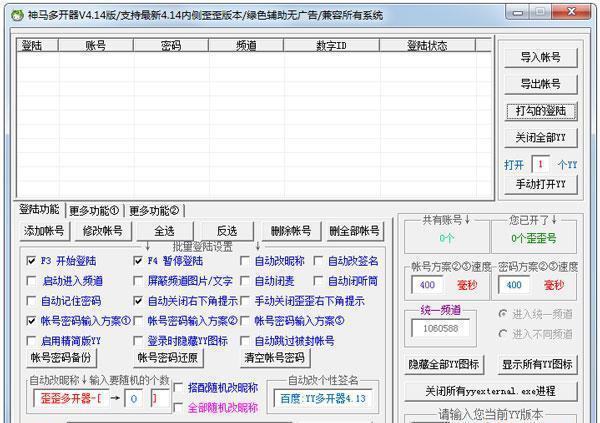
Task: Enable 自动进入频道 checkbox
Action: tap(31, 281)
